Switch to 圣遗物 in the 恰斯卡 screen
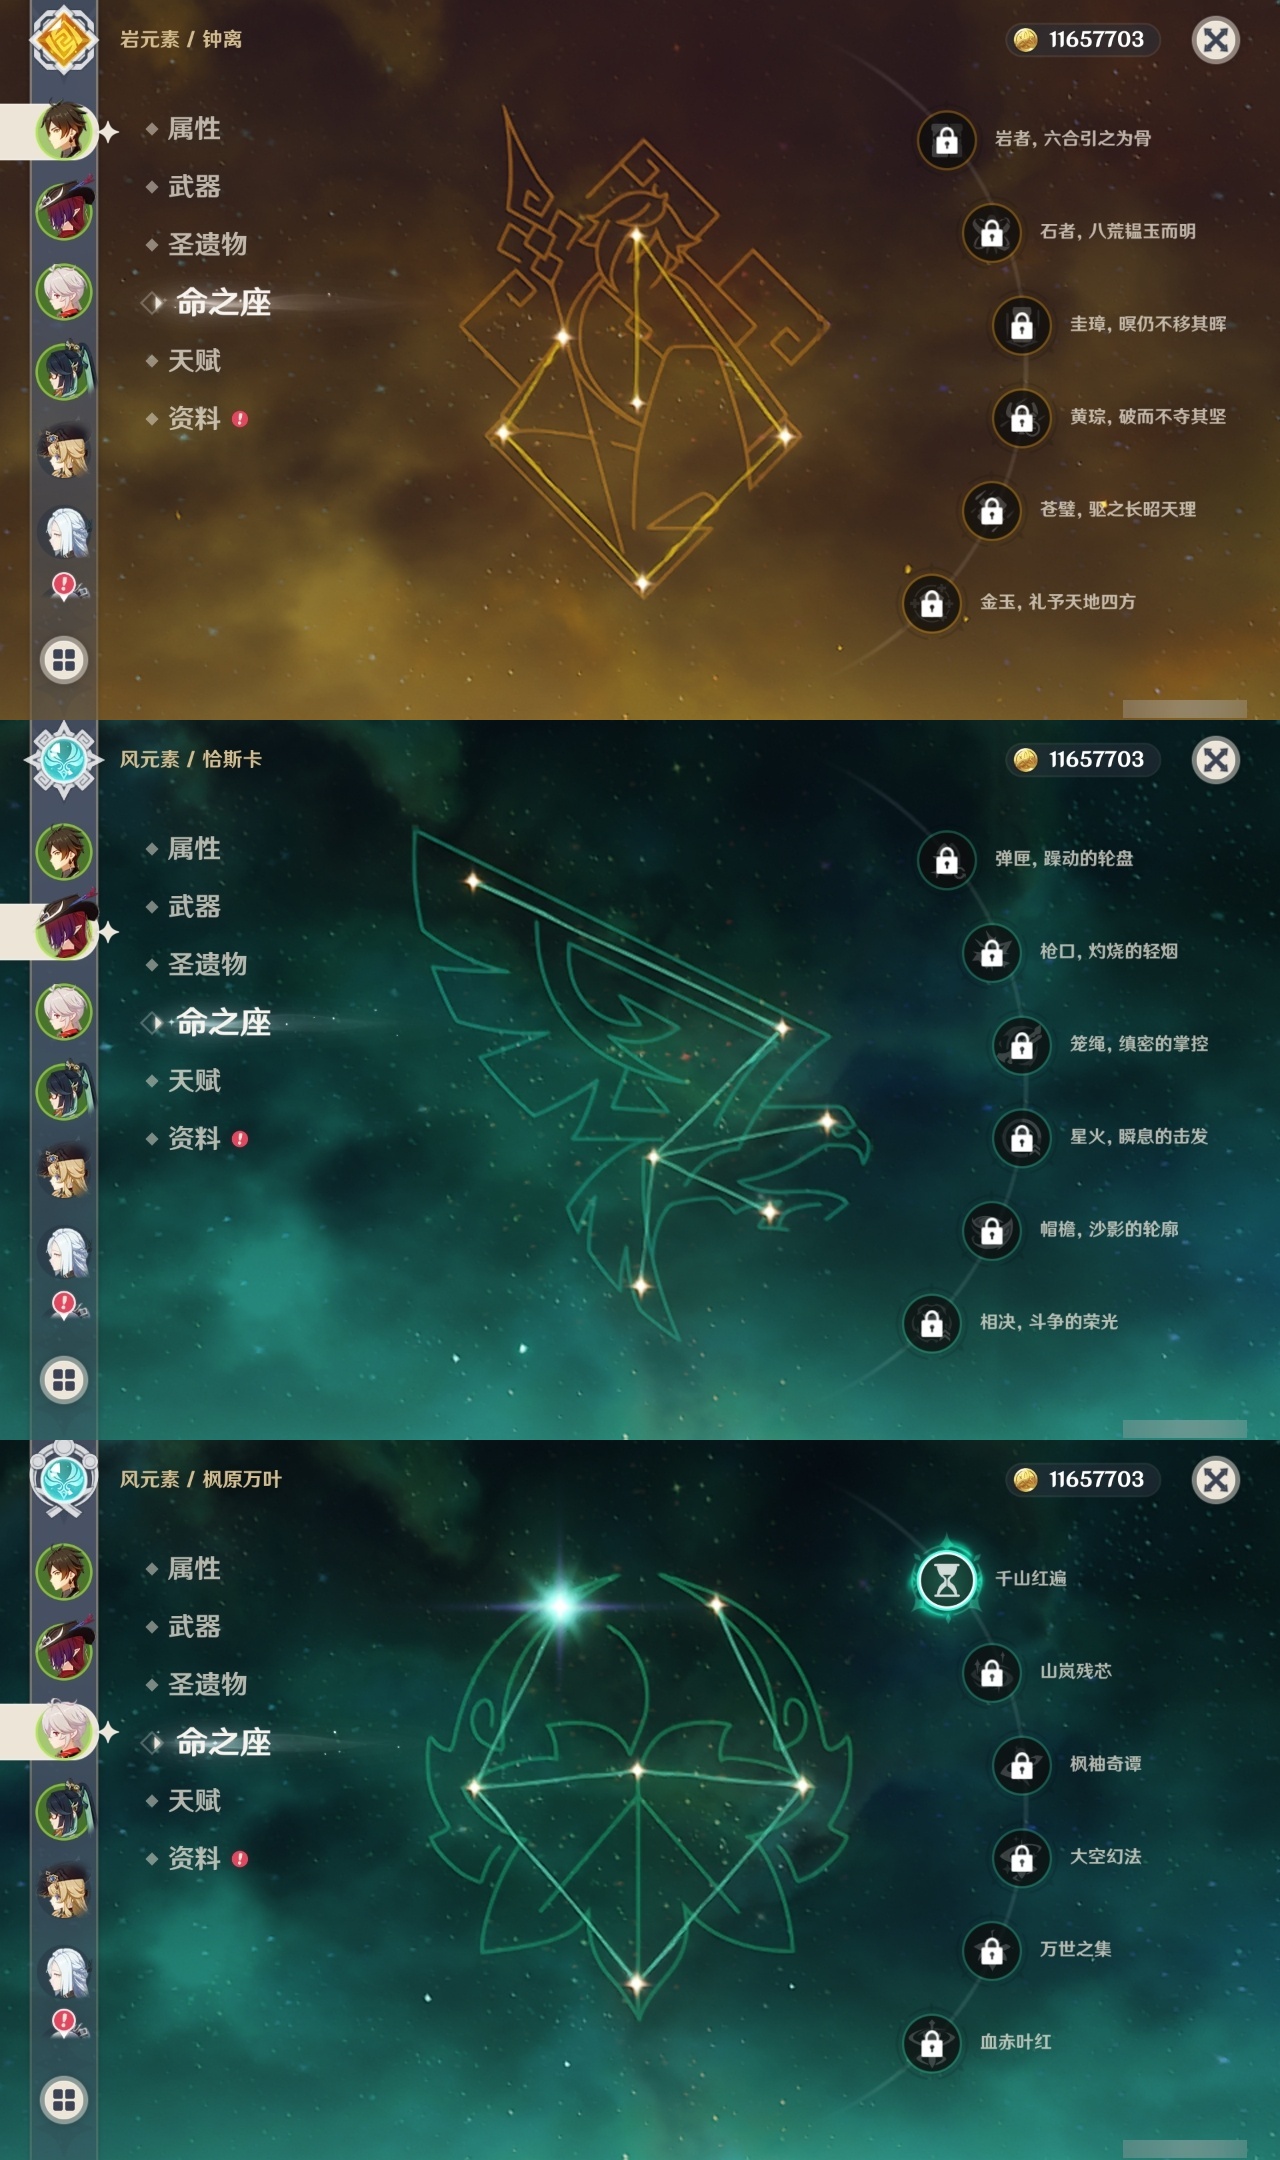 pos(206,964)
